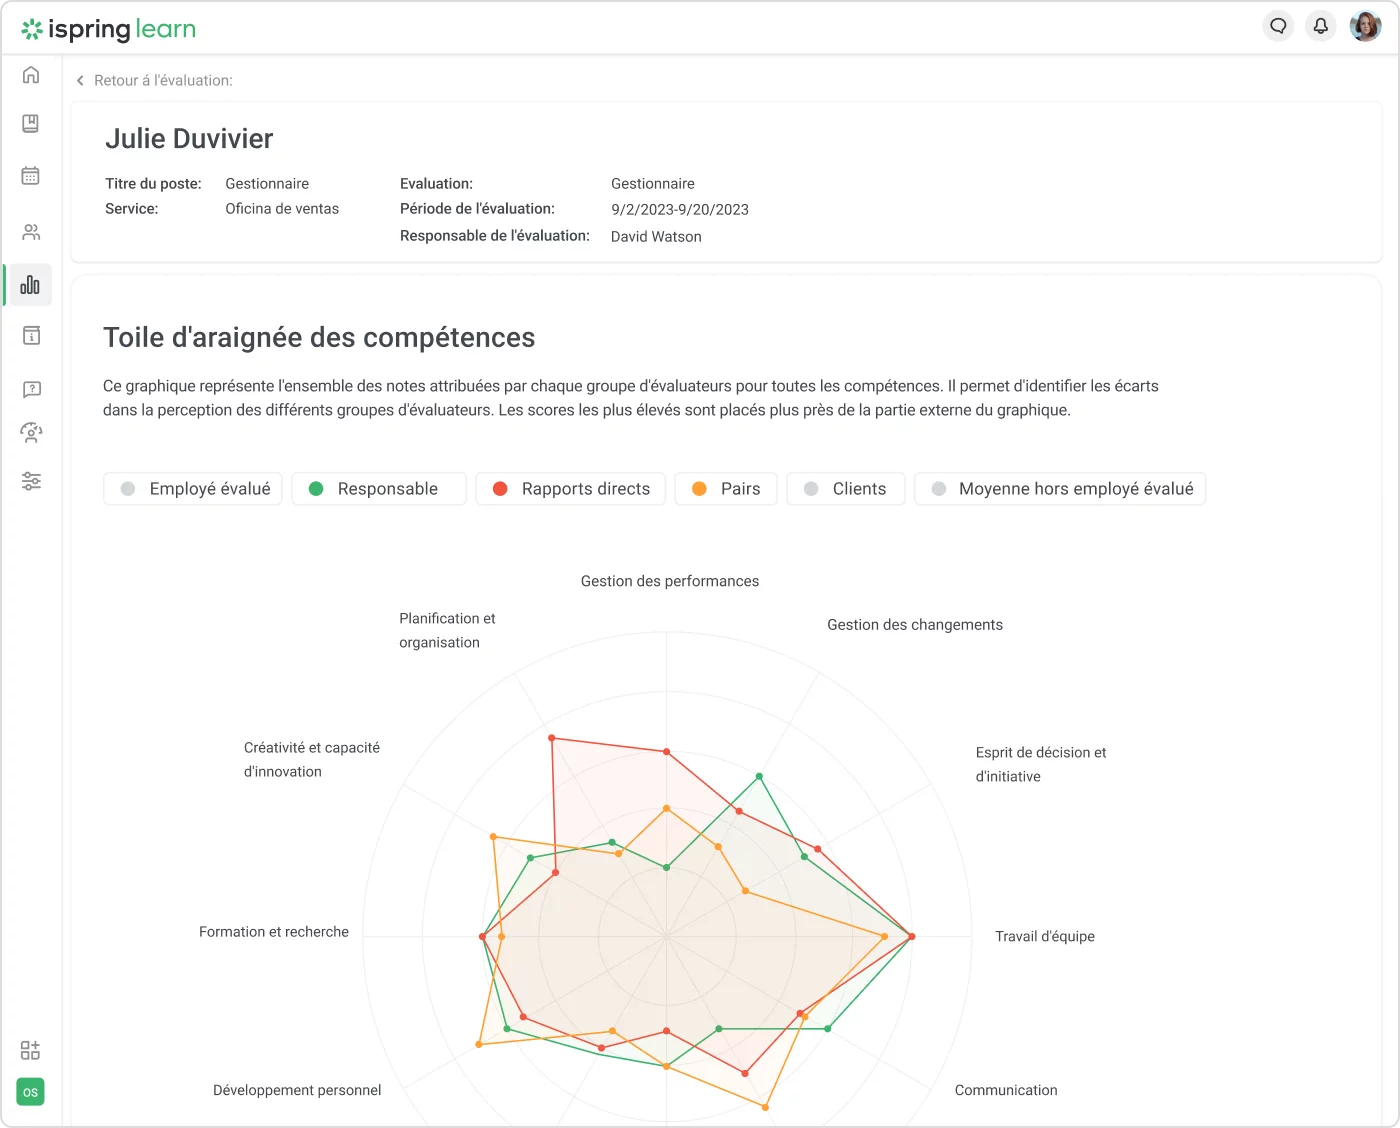This screenshot has height=1128, width=1400.
Task: Open the Calendar icon in sidebar
Action: point(30,175)
